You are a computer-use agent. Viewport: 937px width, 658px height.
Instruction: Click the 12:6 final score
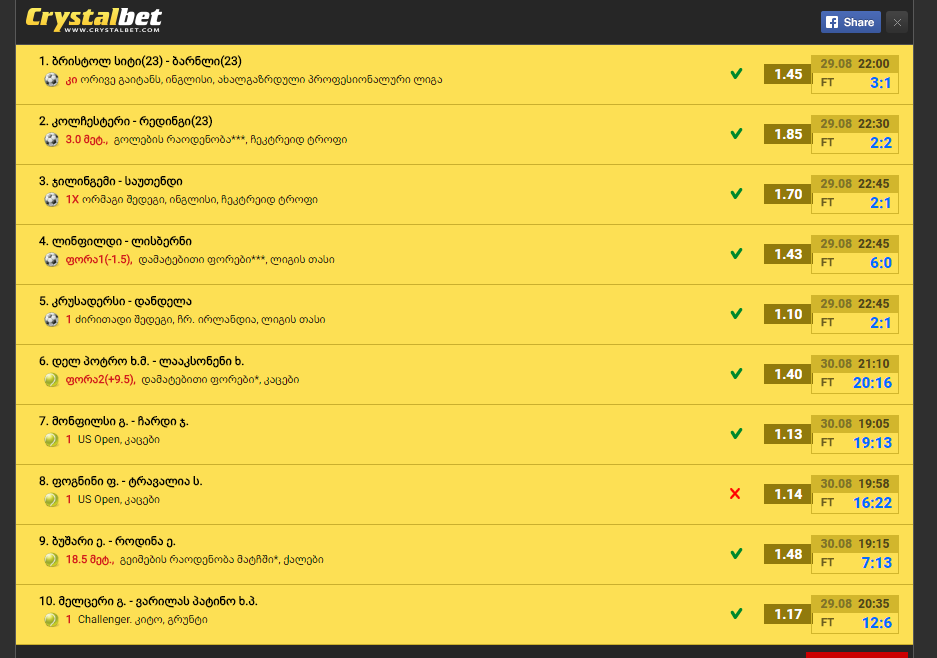(877, 623)
